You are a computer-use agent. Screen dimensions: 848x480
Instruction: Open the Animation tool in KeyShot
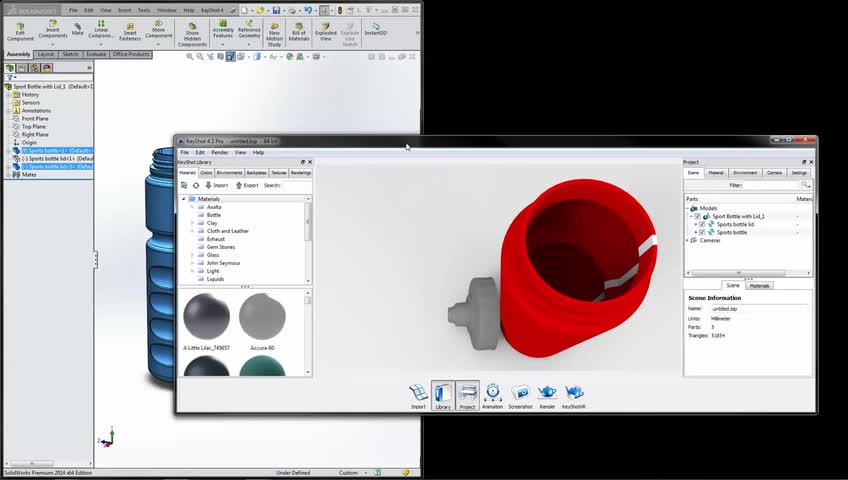[492, 396]
